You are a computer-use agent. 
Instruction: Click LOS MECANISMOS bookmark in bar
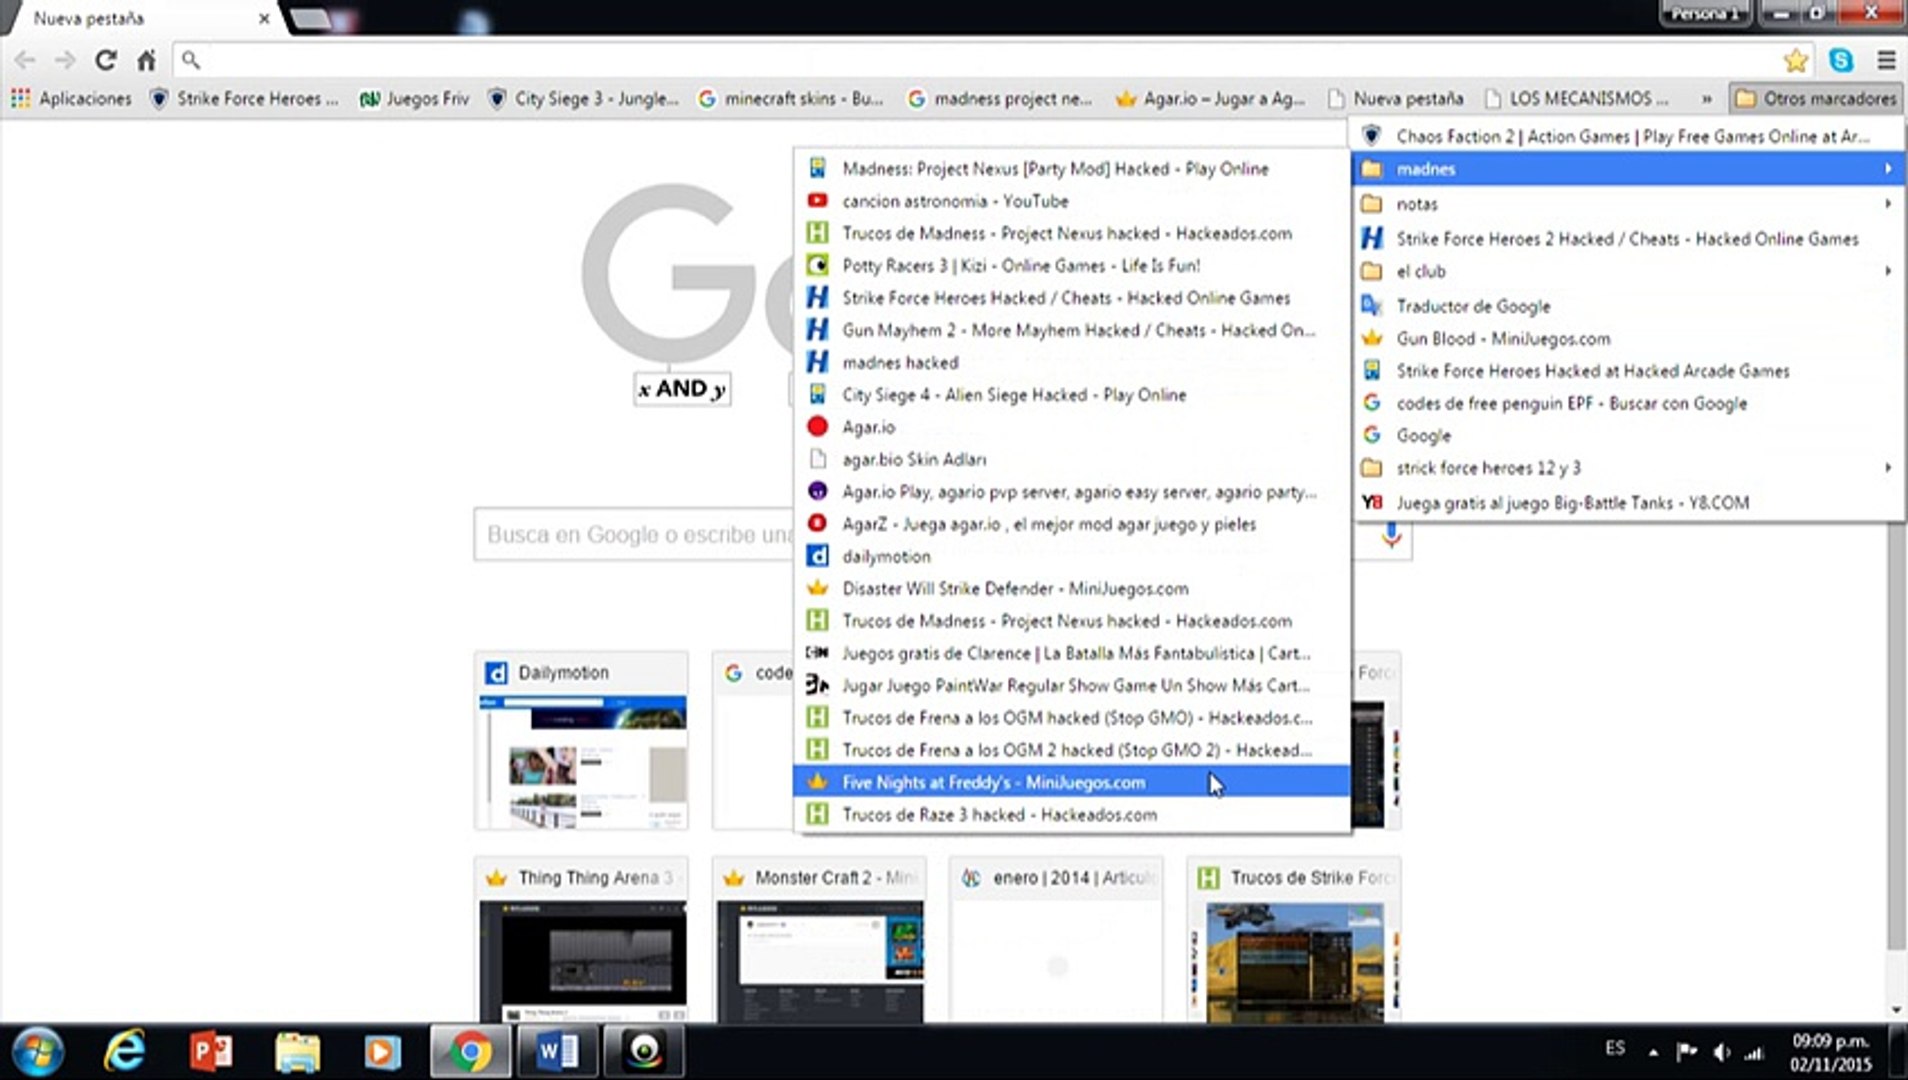tap(1576, 99)
